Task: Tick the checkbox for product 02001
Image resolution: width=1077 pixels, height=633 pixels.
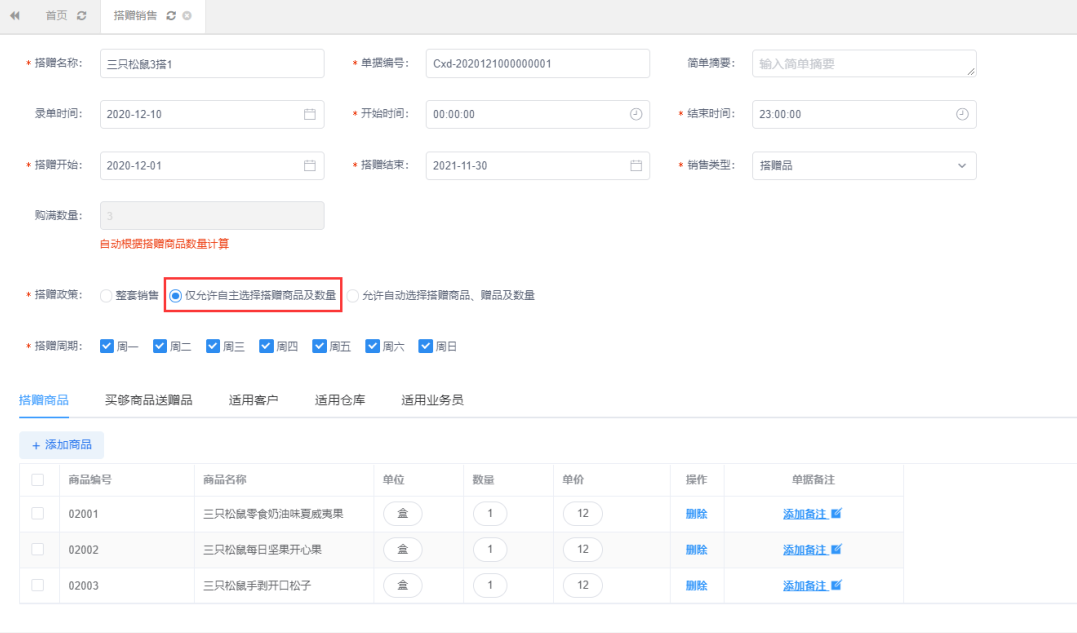Action: 38,514
